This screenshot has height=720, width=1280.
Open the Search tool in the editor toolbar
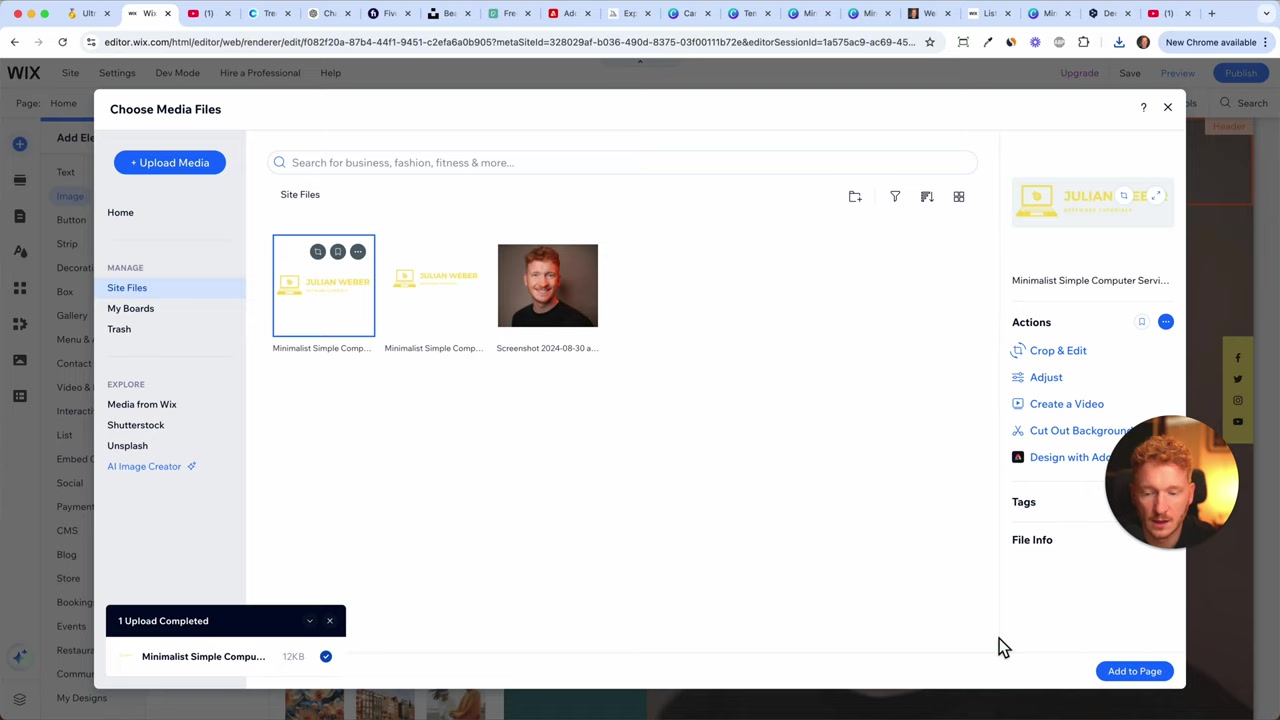coord(1243,103)
